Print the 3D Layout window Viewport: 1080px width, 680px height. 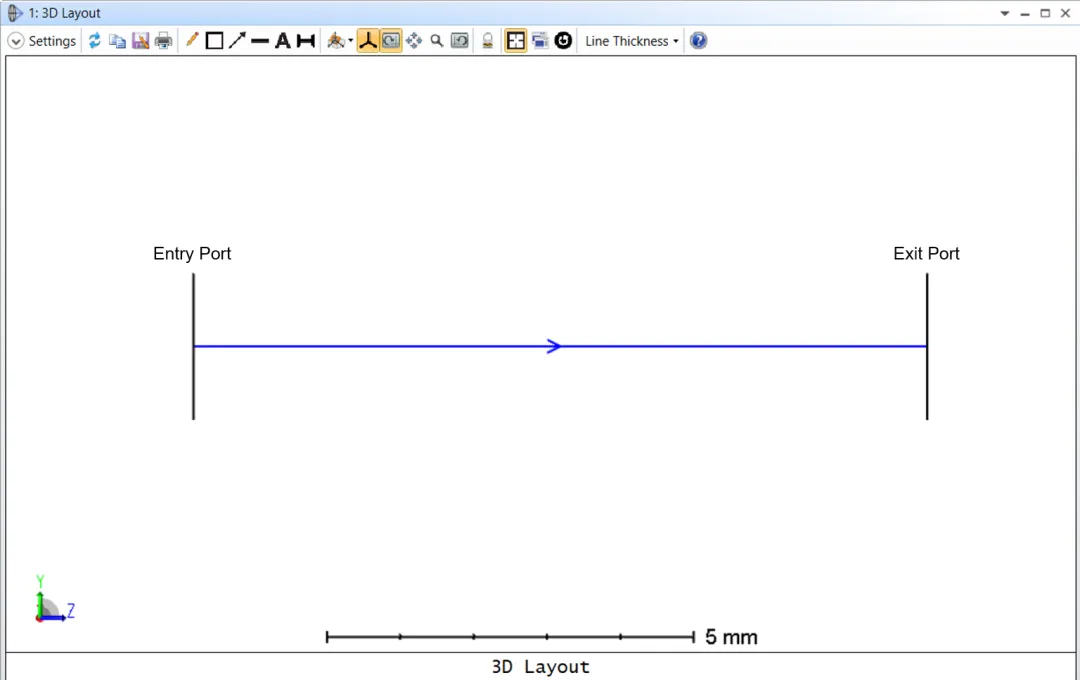click(x=163, y=41)
